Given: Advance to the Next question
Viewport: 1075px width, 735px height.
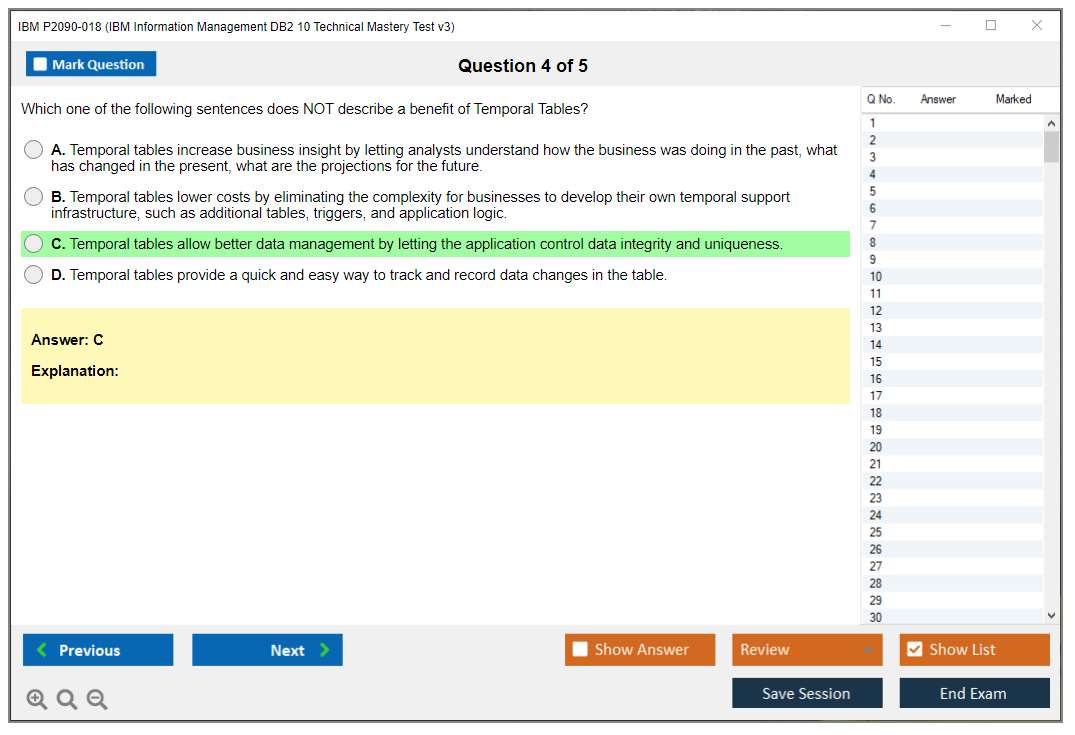Looking at the screenshot, I should 267,650.
